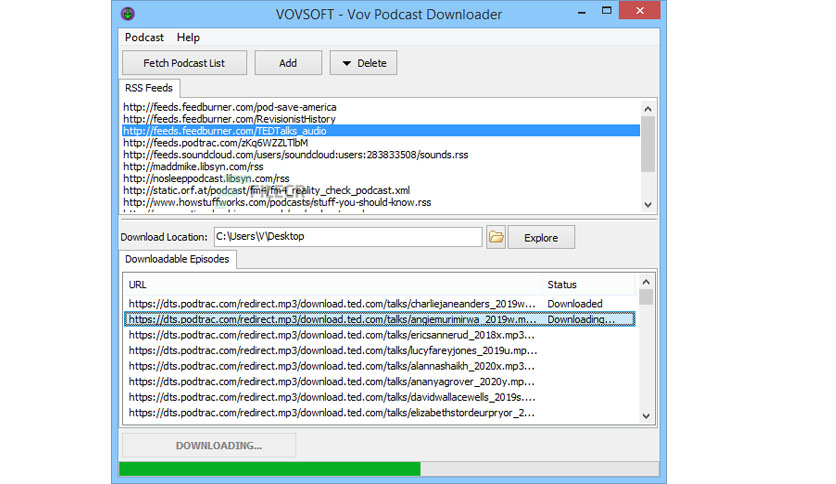The height and width of the screenshot is (484, 836).
Task: Click RSS feeds list scroll down arrow
Action: pyautogui.click(x=648, y=205)
